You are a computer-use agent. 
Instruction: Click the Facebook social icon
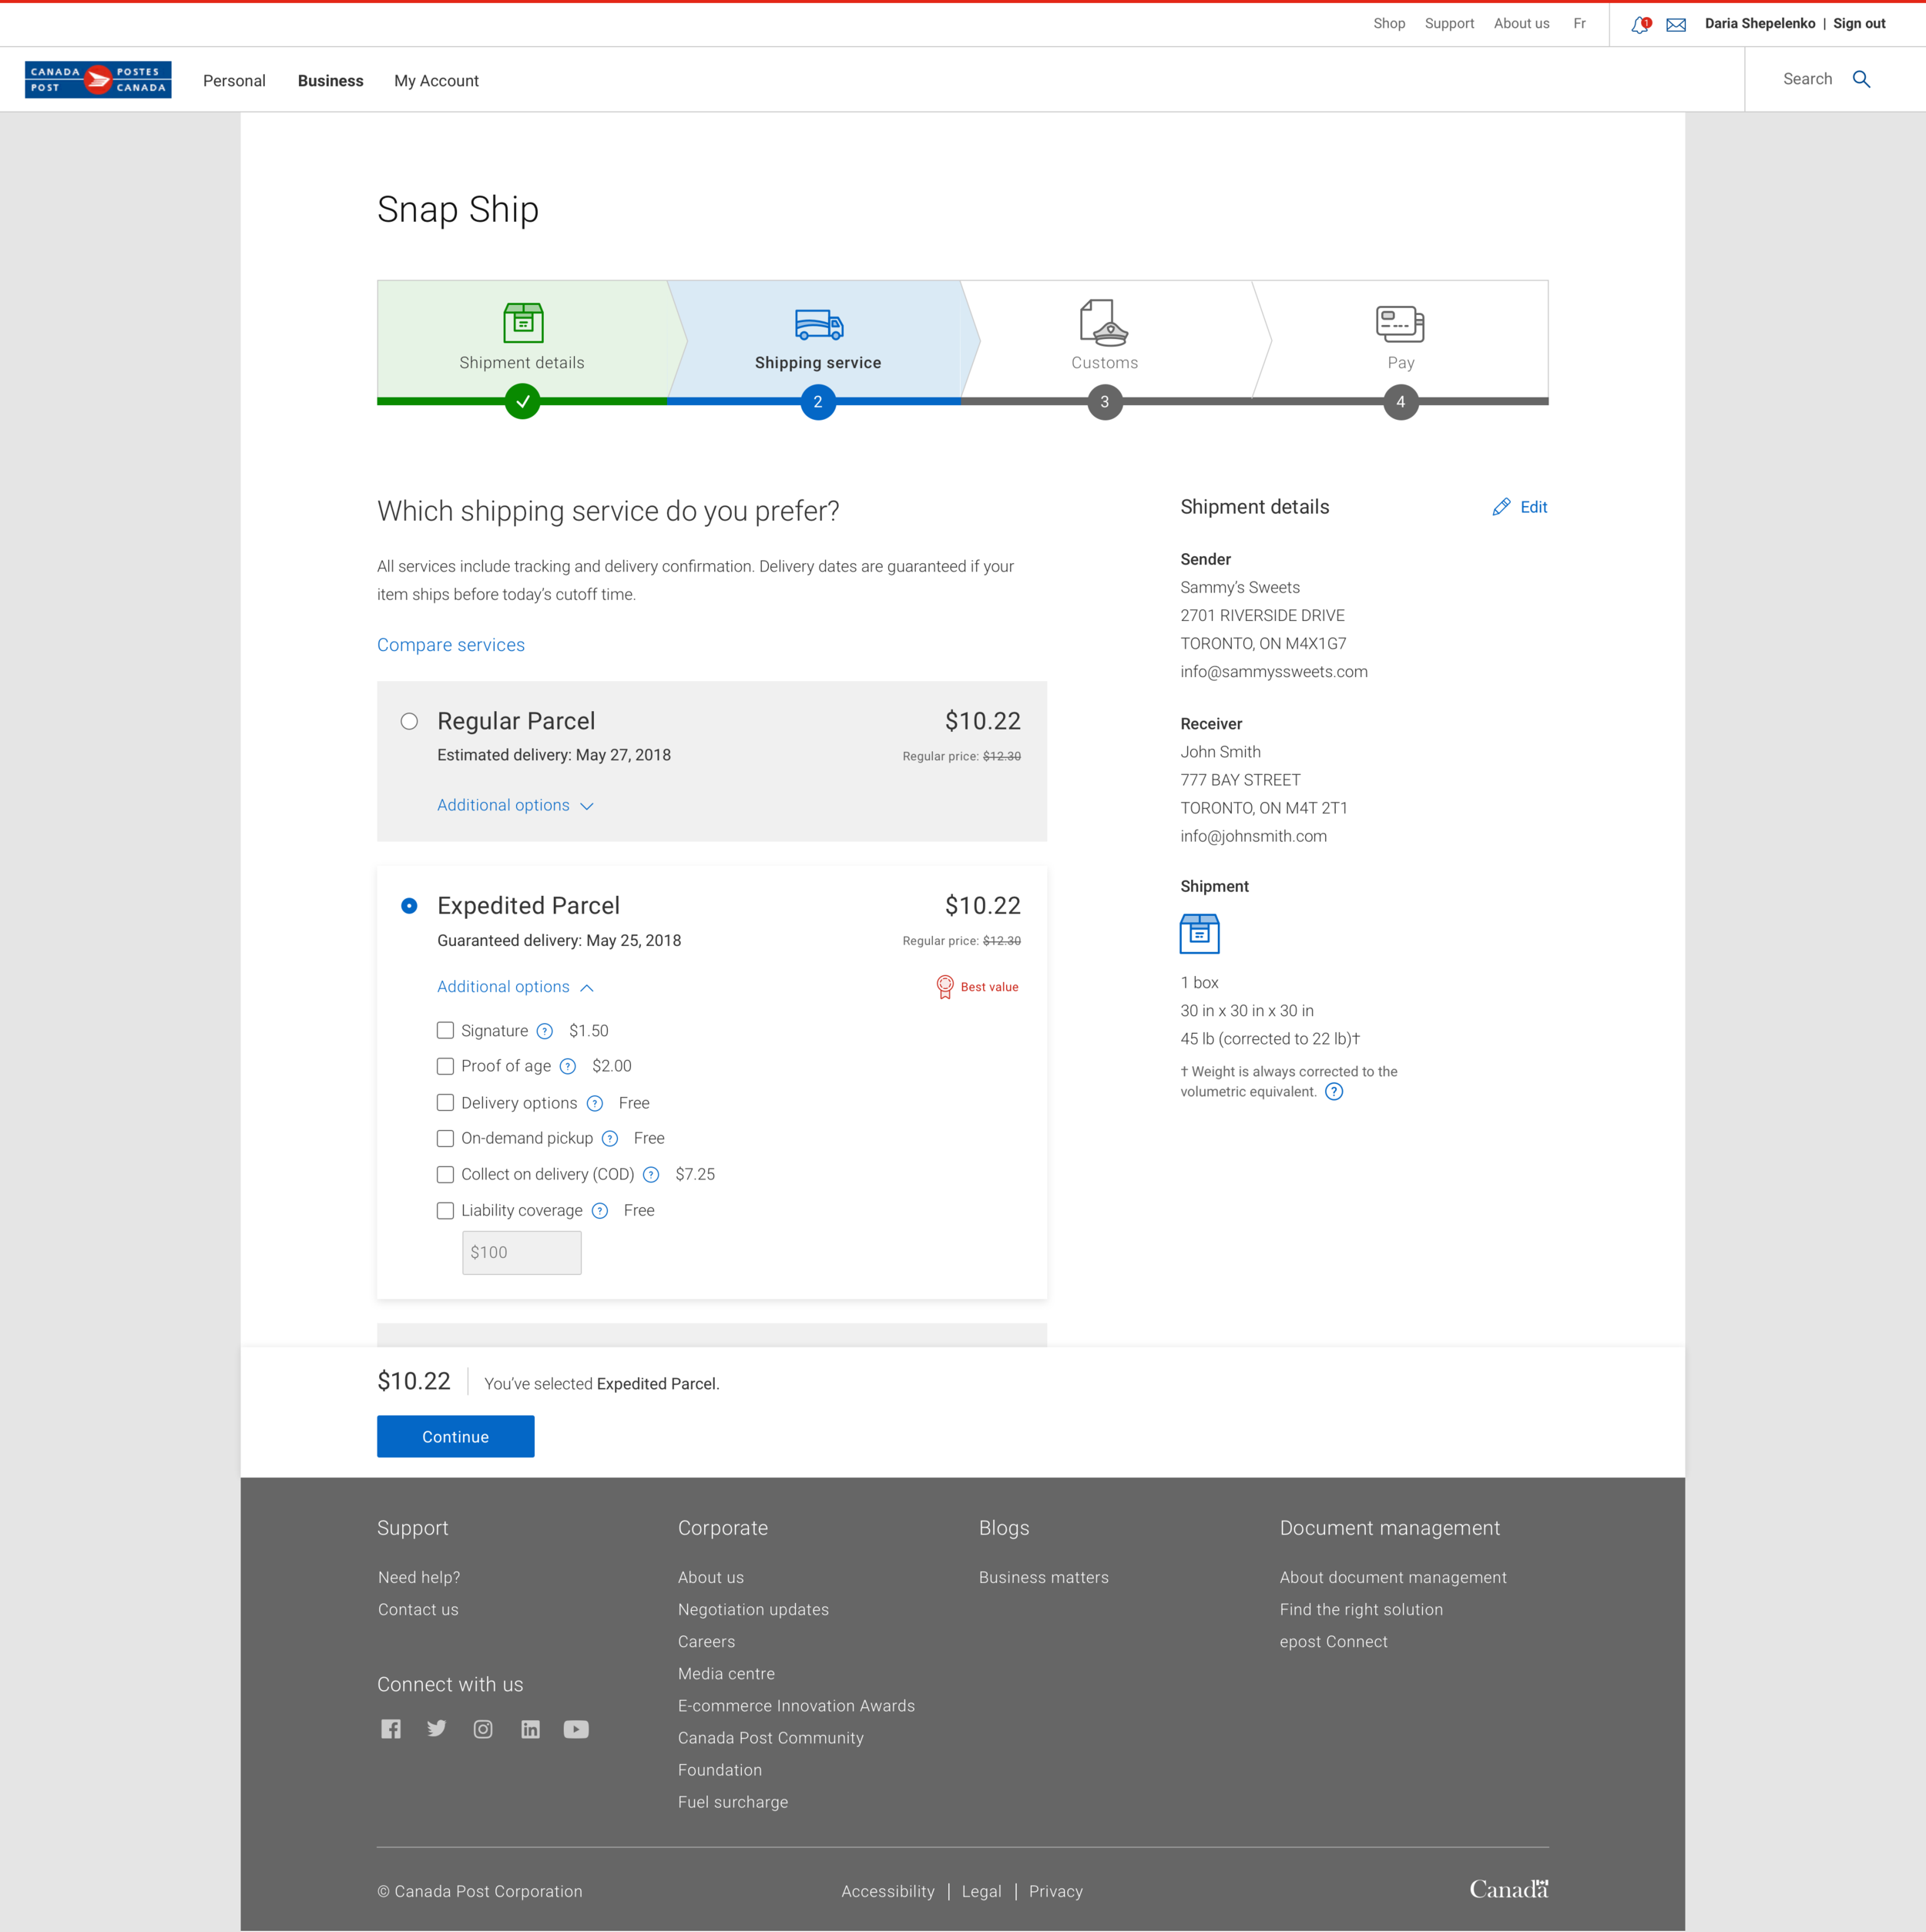tap(390, 1729)
